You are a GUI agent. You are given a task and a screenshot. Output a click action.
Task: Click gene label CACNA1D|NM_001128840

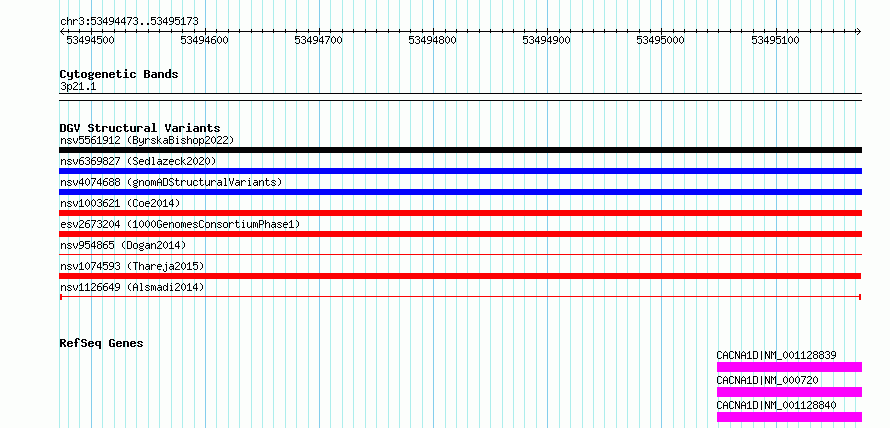(x=776, y=405)
